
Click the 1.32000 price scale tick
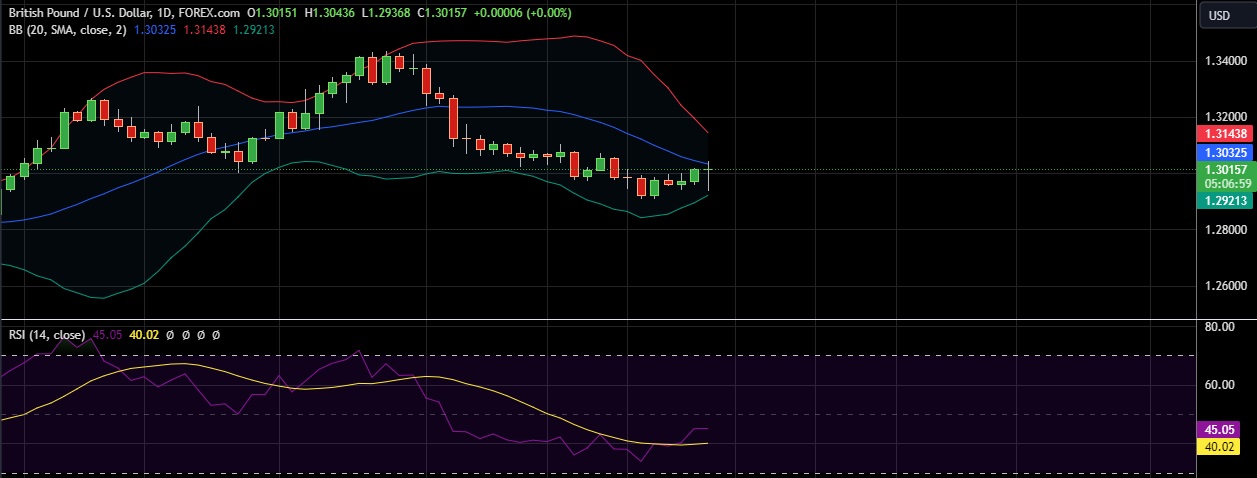(x=1224, y=117)
